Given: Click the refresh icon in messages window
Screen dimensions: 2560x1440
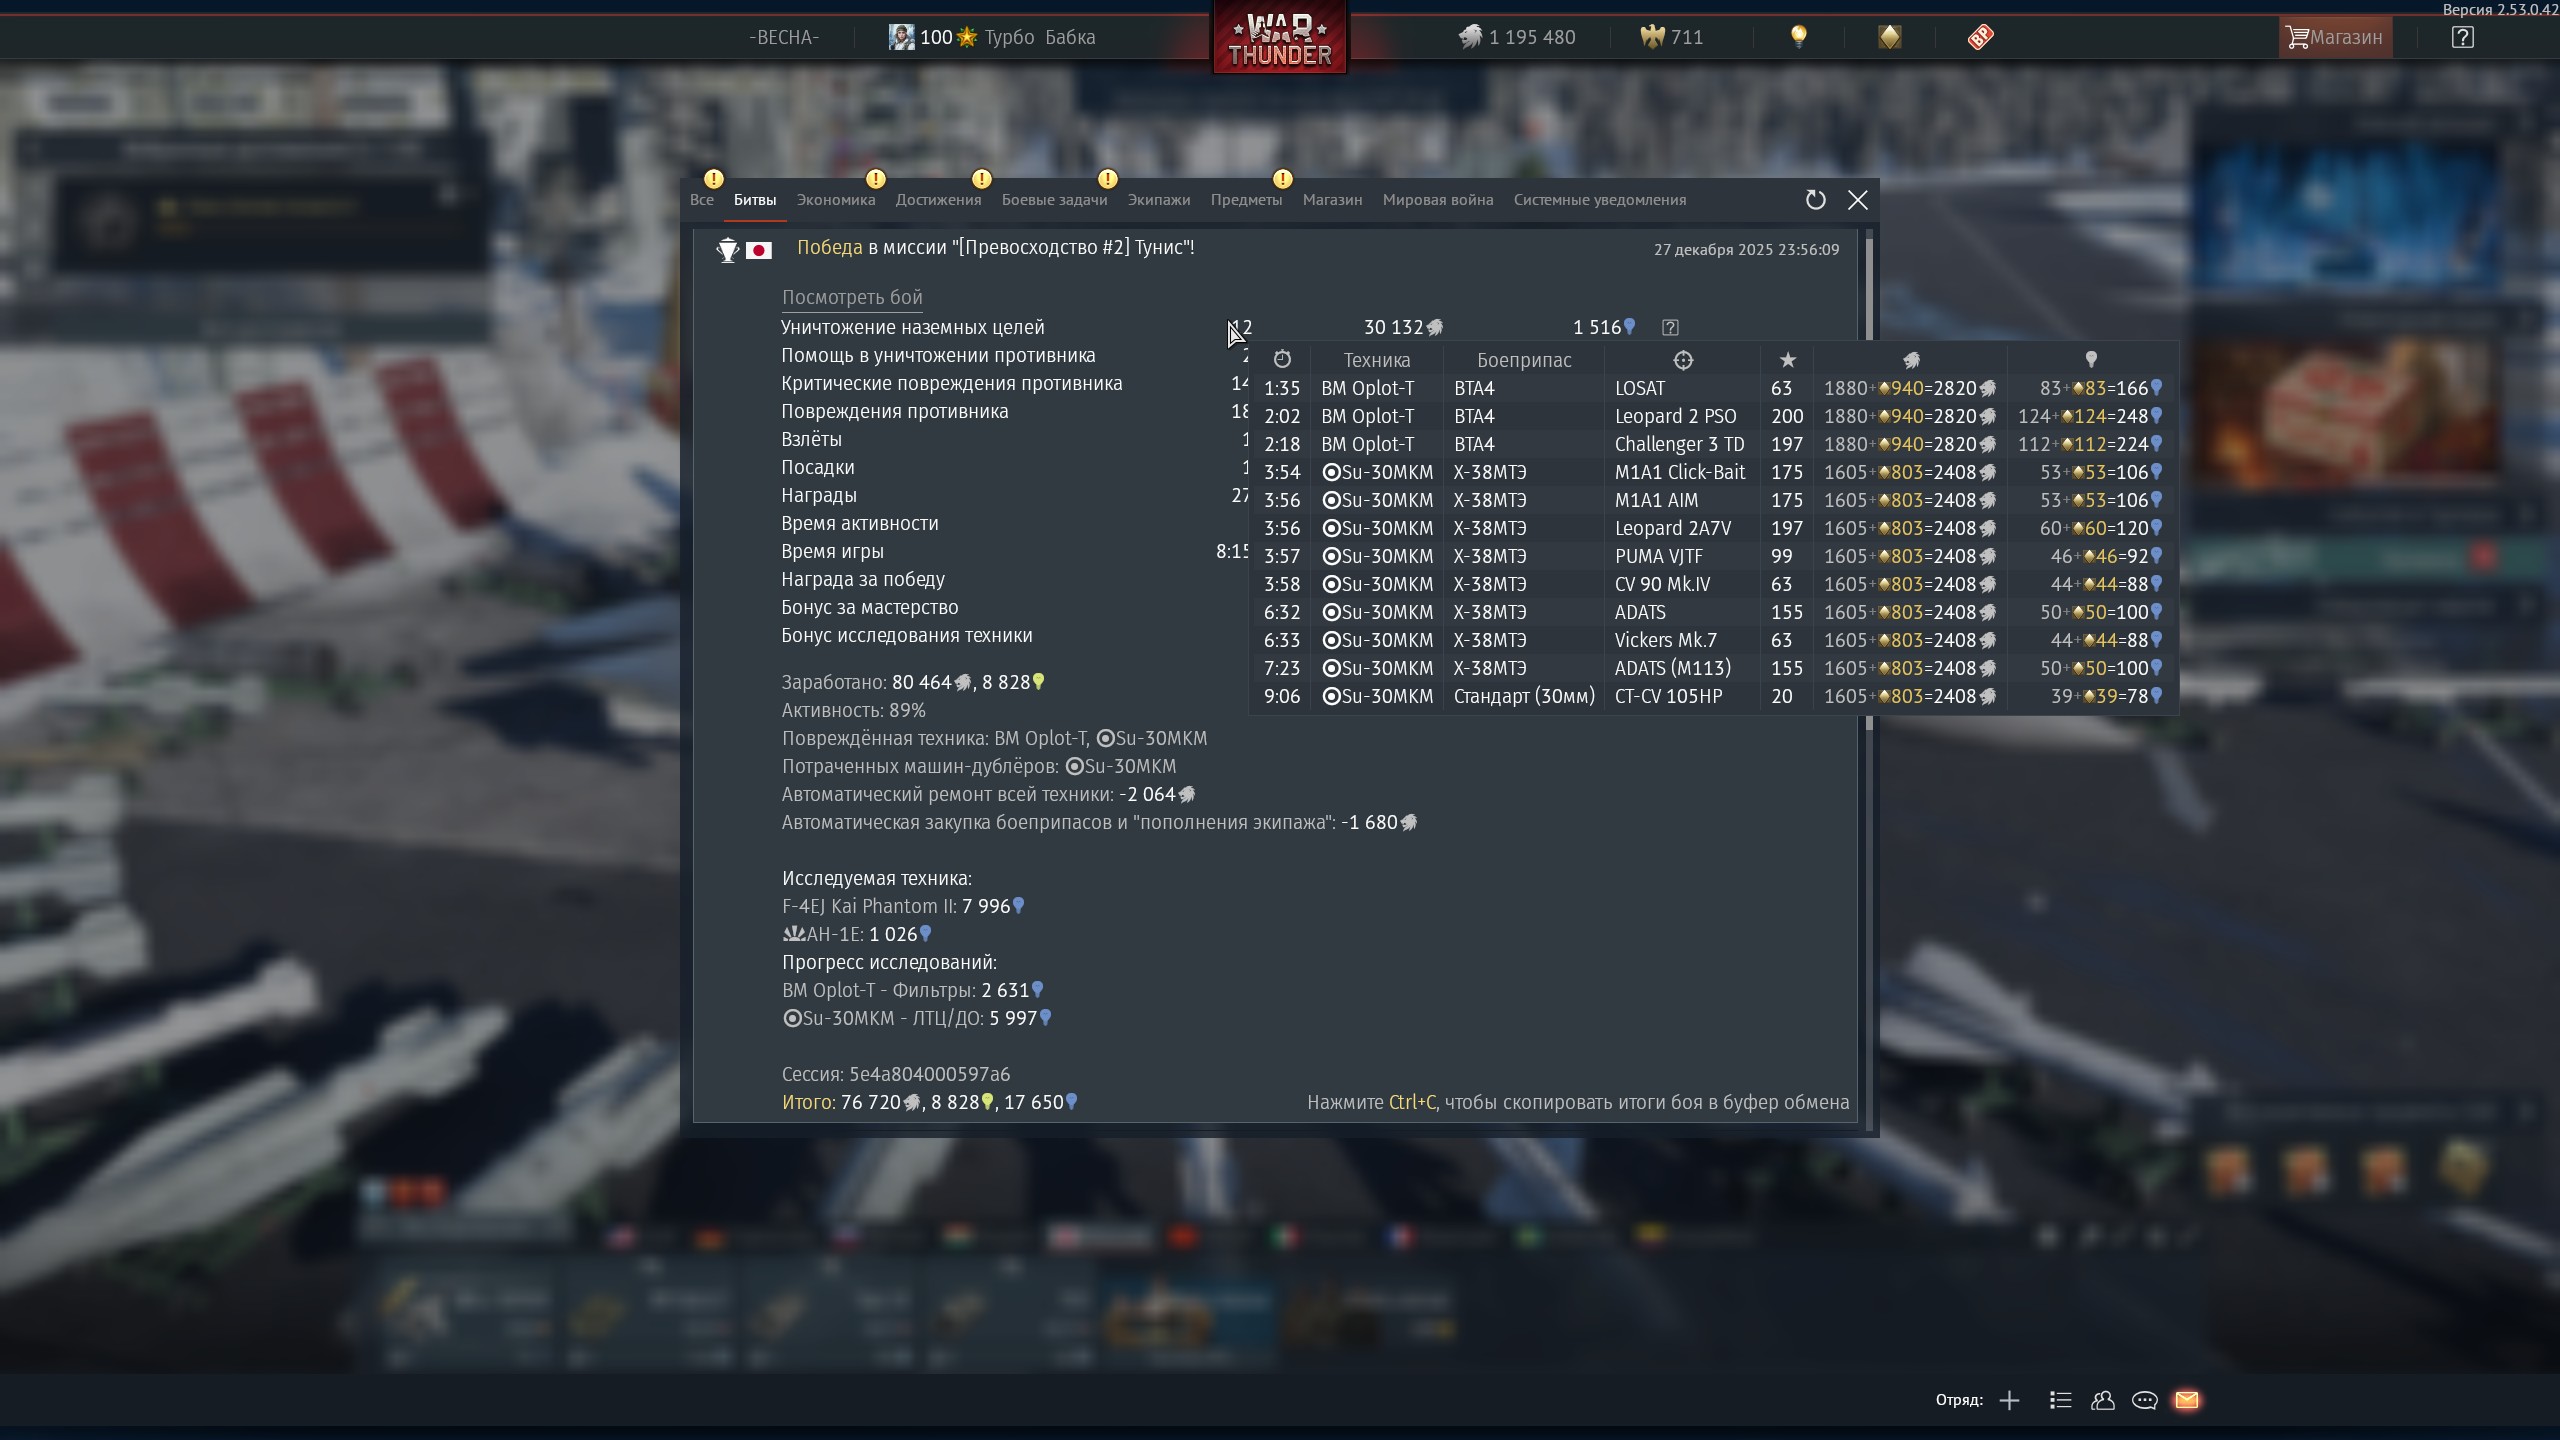Looking at the screenshot, I should [x=1815, y=200].
